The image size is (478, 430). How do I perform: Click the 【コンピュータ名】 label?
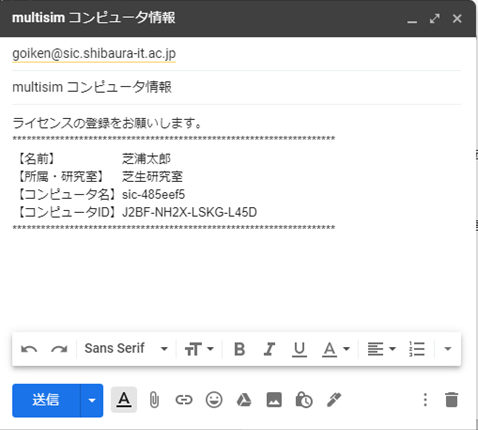pyautogui.click(x=67, y=195)
